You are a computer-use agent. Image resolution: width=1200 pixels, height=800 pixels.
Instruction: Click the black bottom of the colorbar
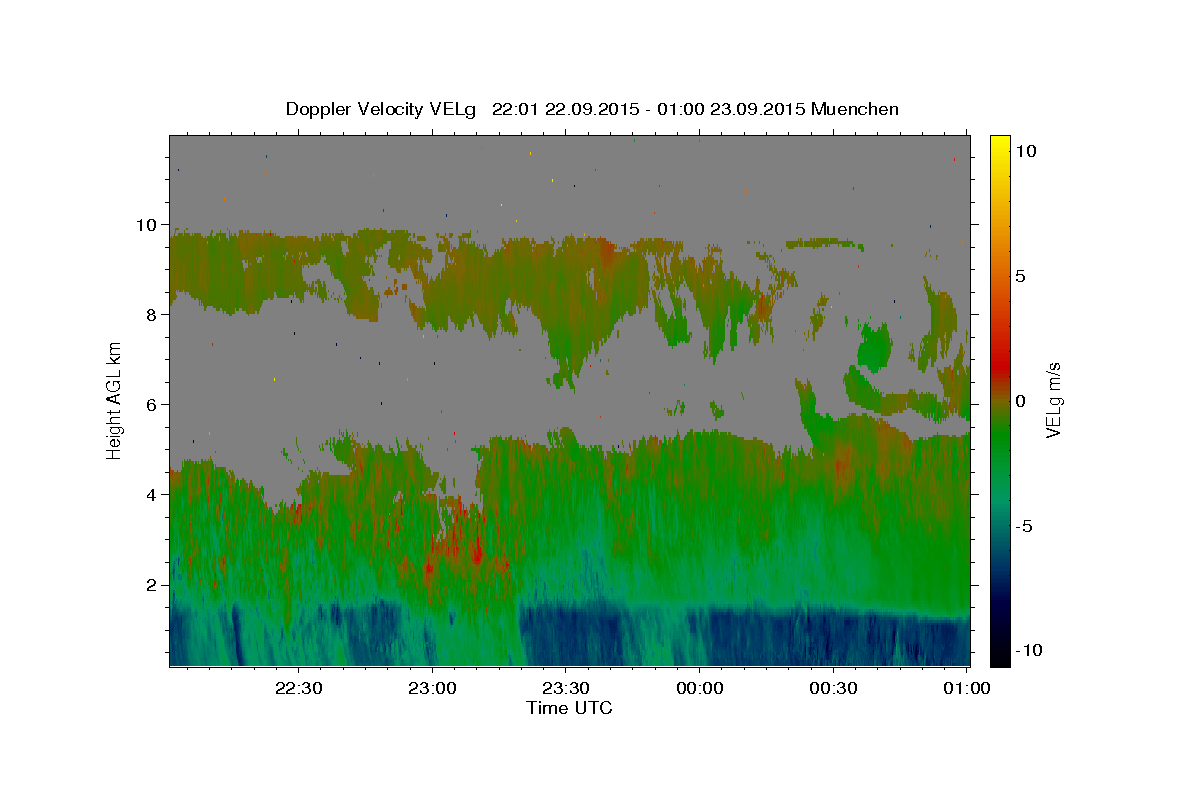999,655
